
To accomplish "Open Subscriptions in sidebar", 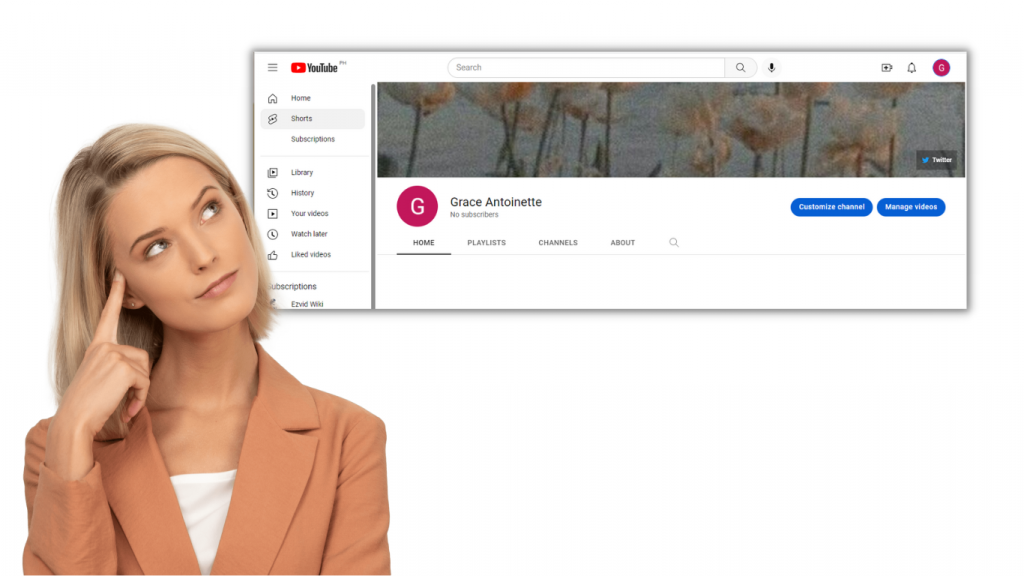I will point(312,139).
